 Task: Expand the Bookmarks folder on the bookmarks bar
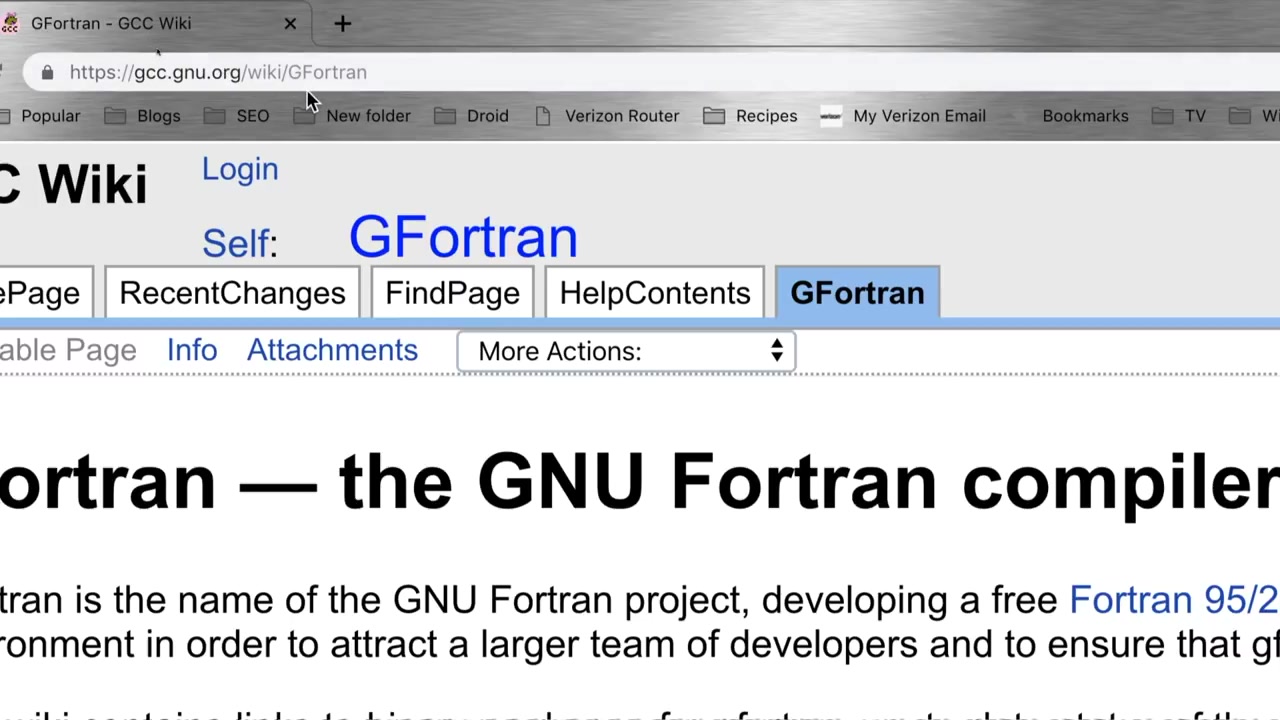[x=1085, y=115]
